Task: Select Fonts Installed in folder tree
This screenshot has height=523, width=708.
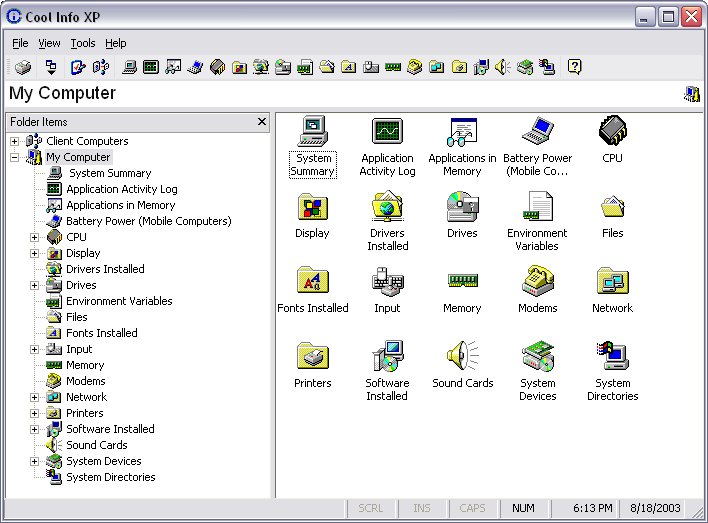Action: [102, 333]
